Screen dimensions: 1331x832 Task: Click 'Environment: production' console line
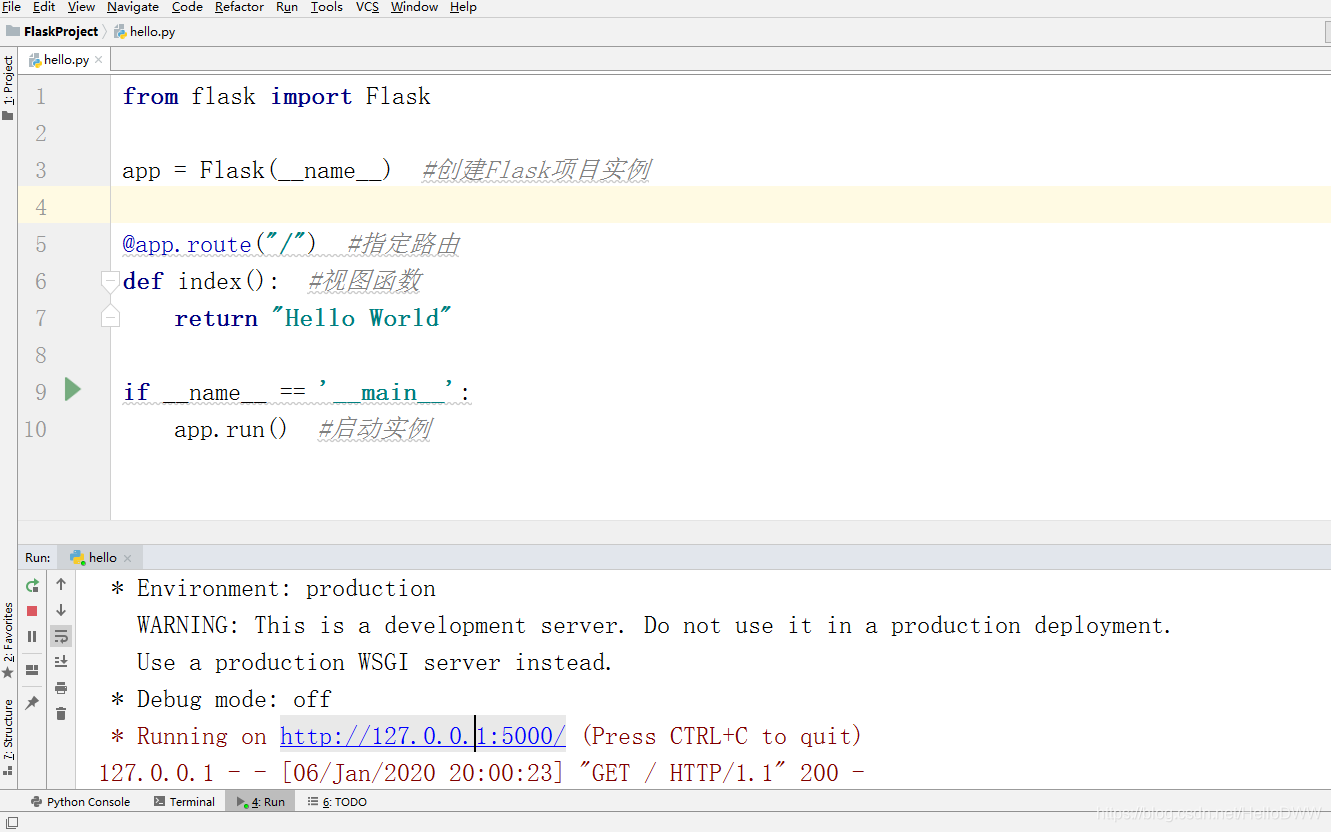point(273,588)
